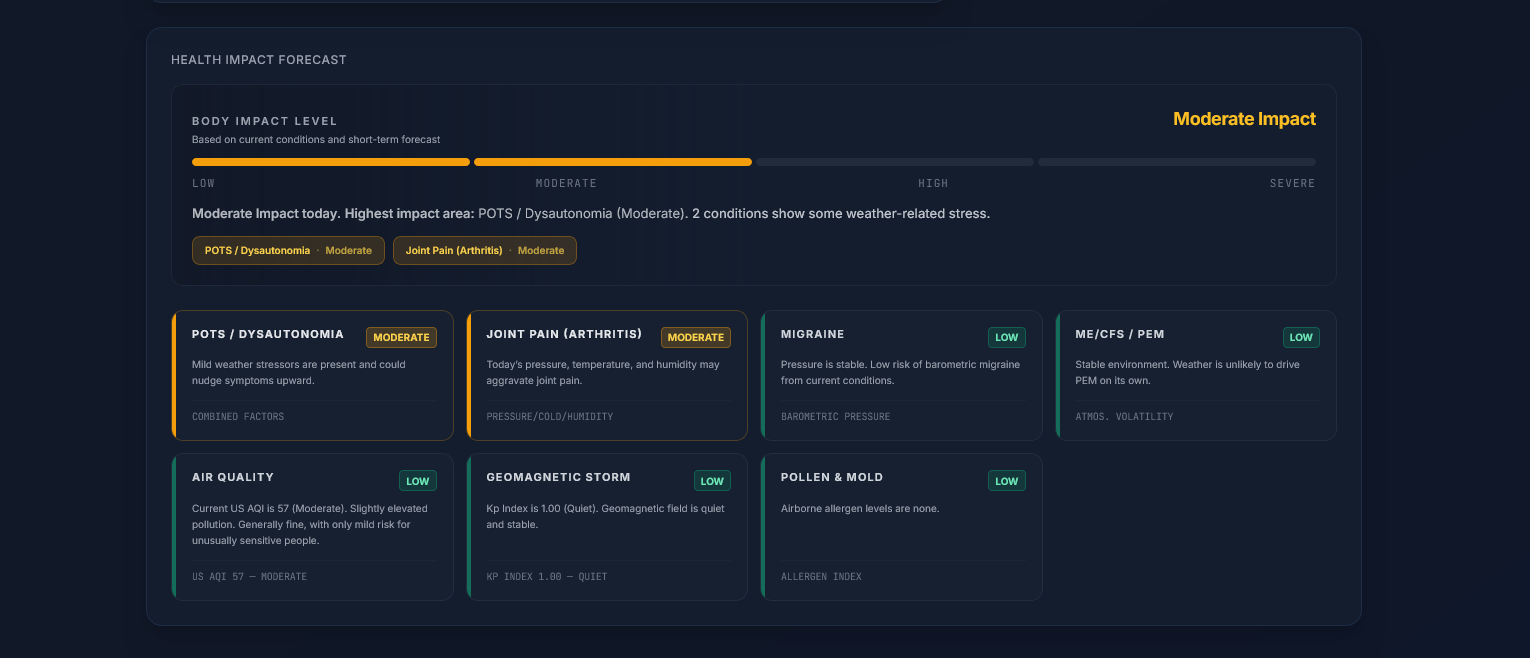
Task: Select the Geomagnetic Storm card title
Action: (x=558, y=477)
